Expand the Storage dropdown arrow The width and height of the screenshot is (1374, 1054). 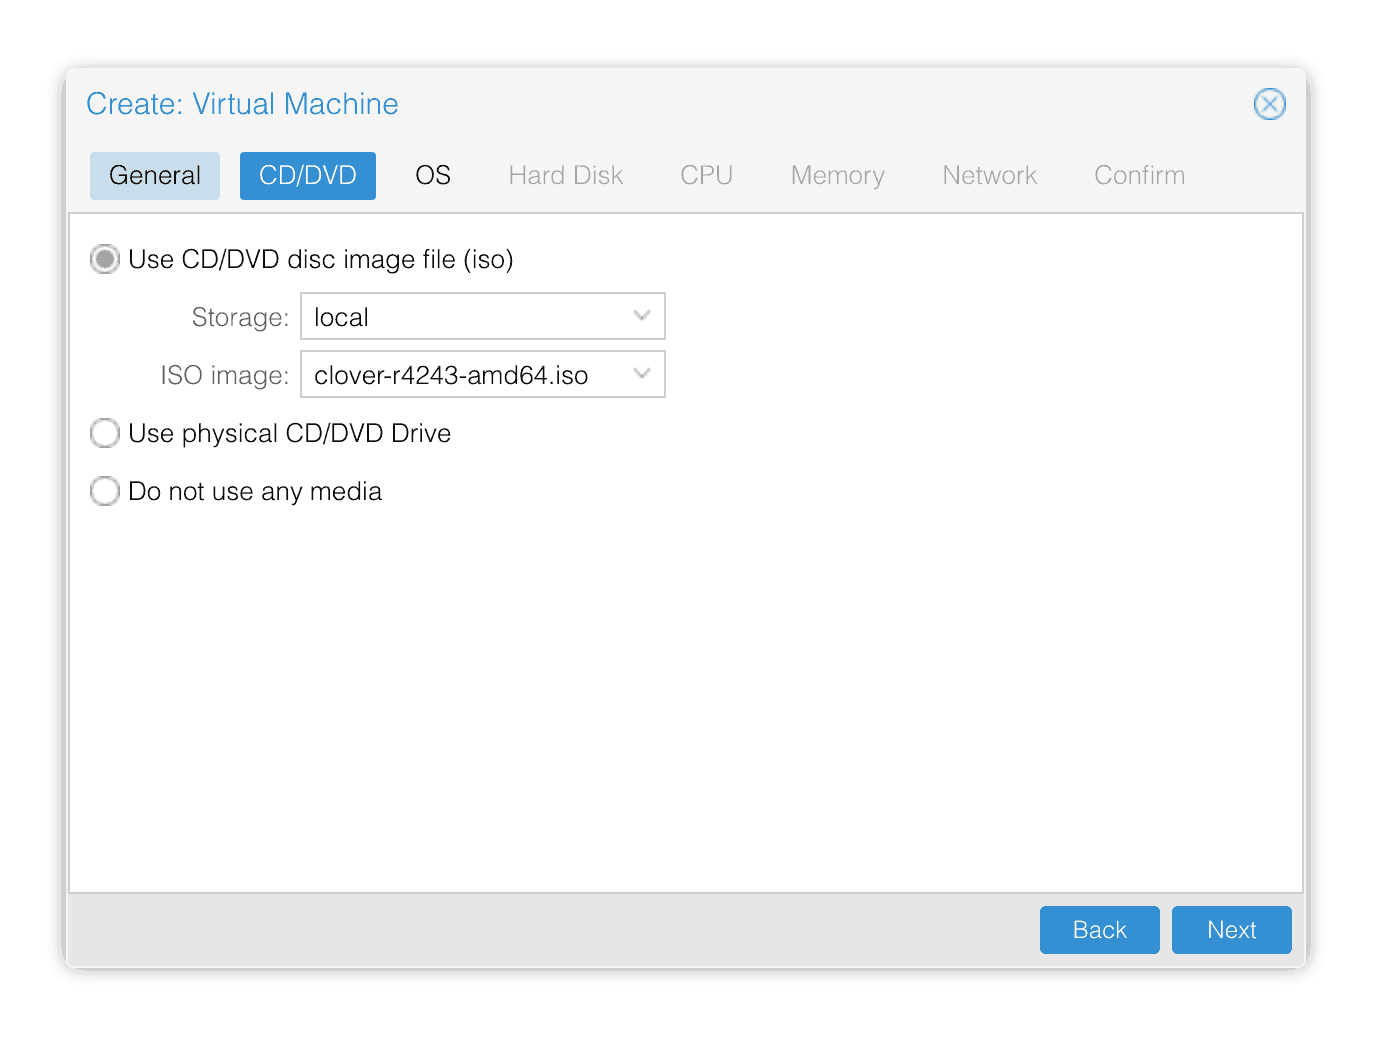[642, 316]
